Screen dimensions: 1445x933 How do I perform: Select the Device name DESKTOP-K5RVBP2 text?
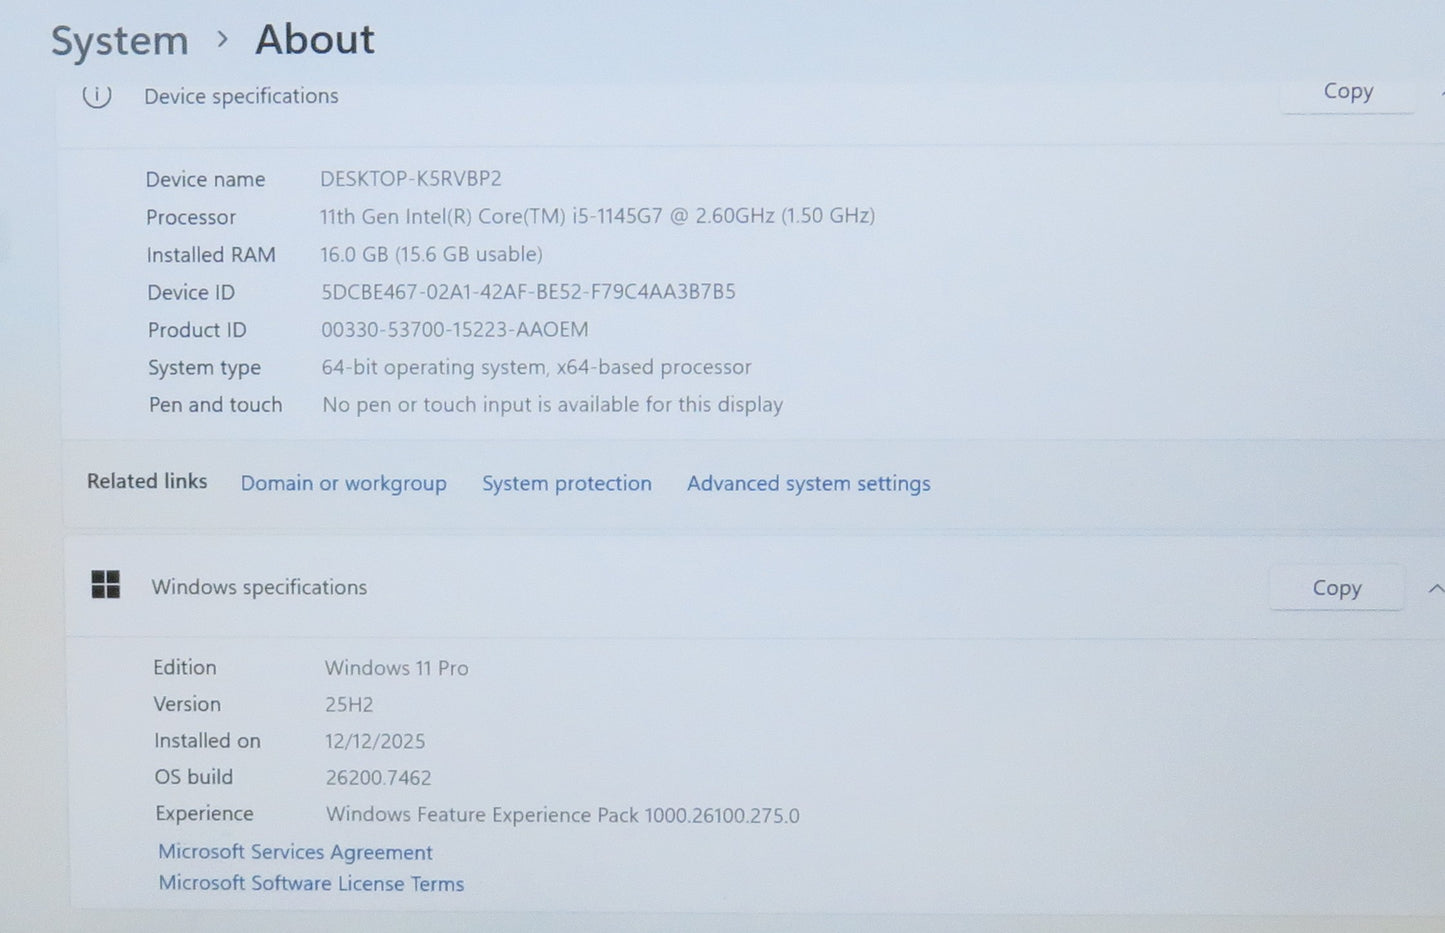[x=411, y=178]
